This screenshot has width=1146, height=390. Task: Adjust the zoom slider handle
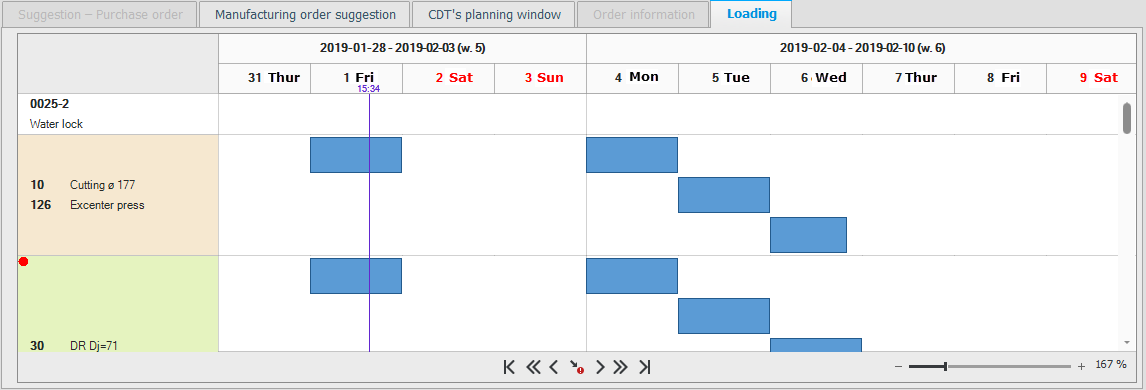pyautogui.click(x=946, y=366)
